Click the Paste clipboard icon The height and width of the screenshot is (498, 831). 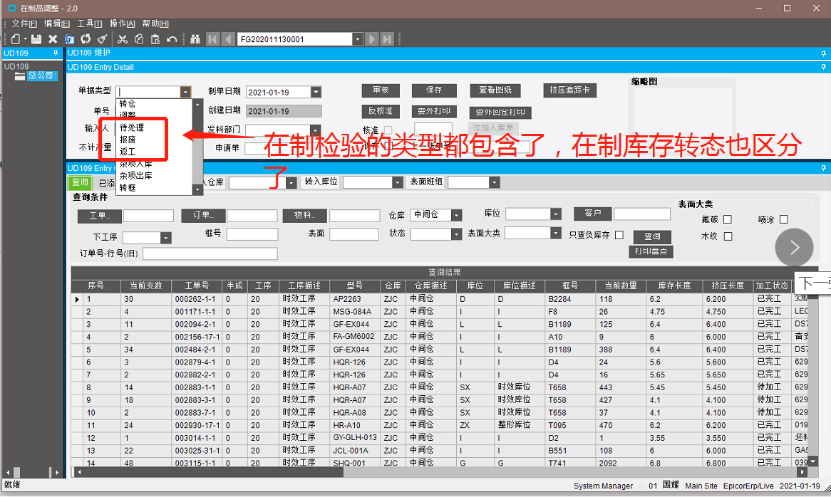tap(155, 39)
